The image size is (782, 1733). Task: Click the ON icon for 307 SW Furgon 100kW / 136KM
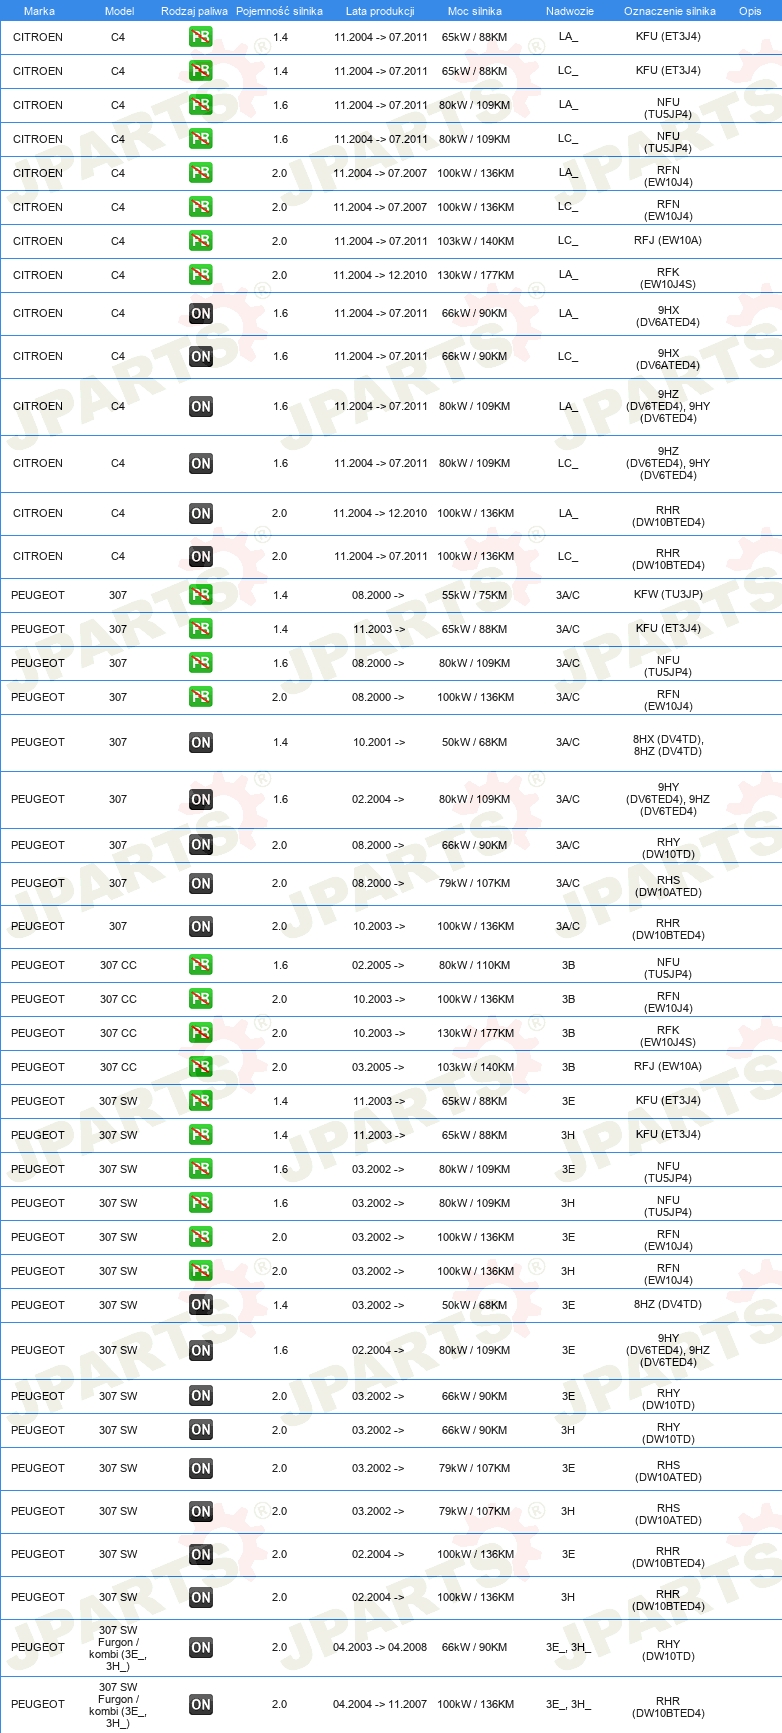(201, 1704)
